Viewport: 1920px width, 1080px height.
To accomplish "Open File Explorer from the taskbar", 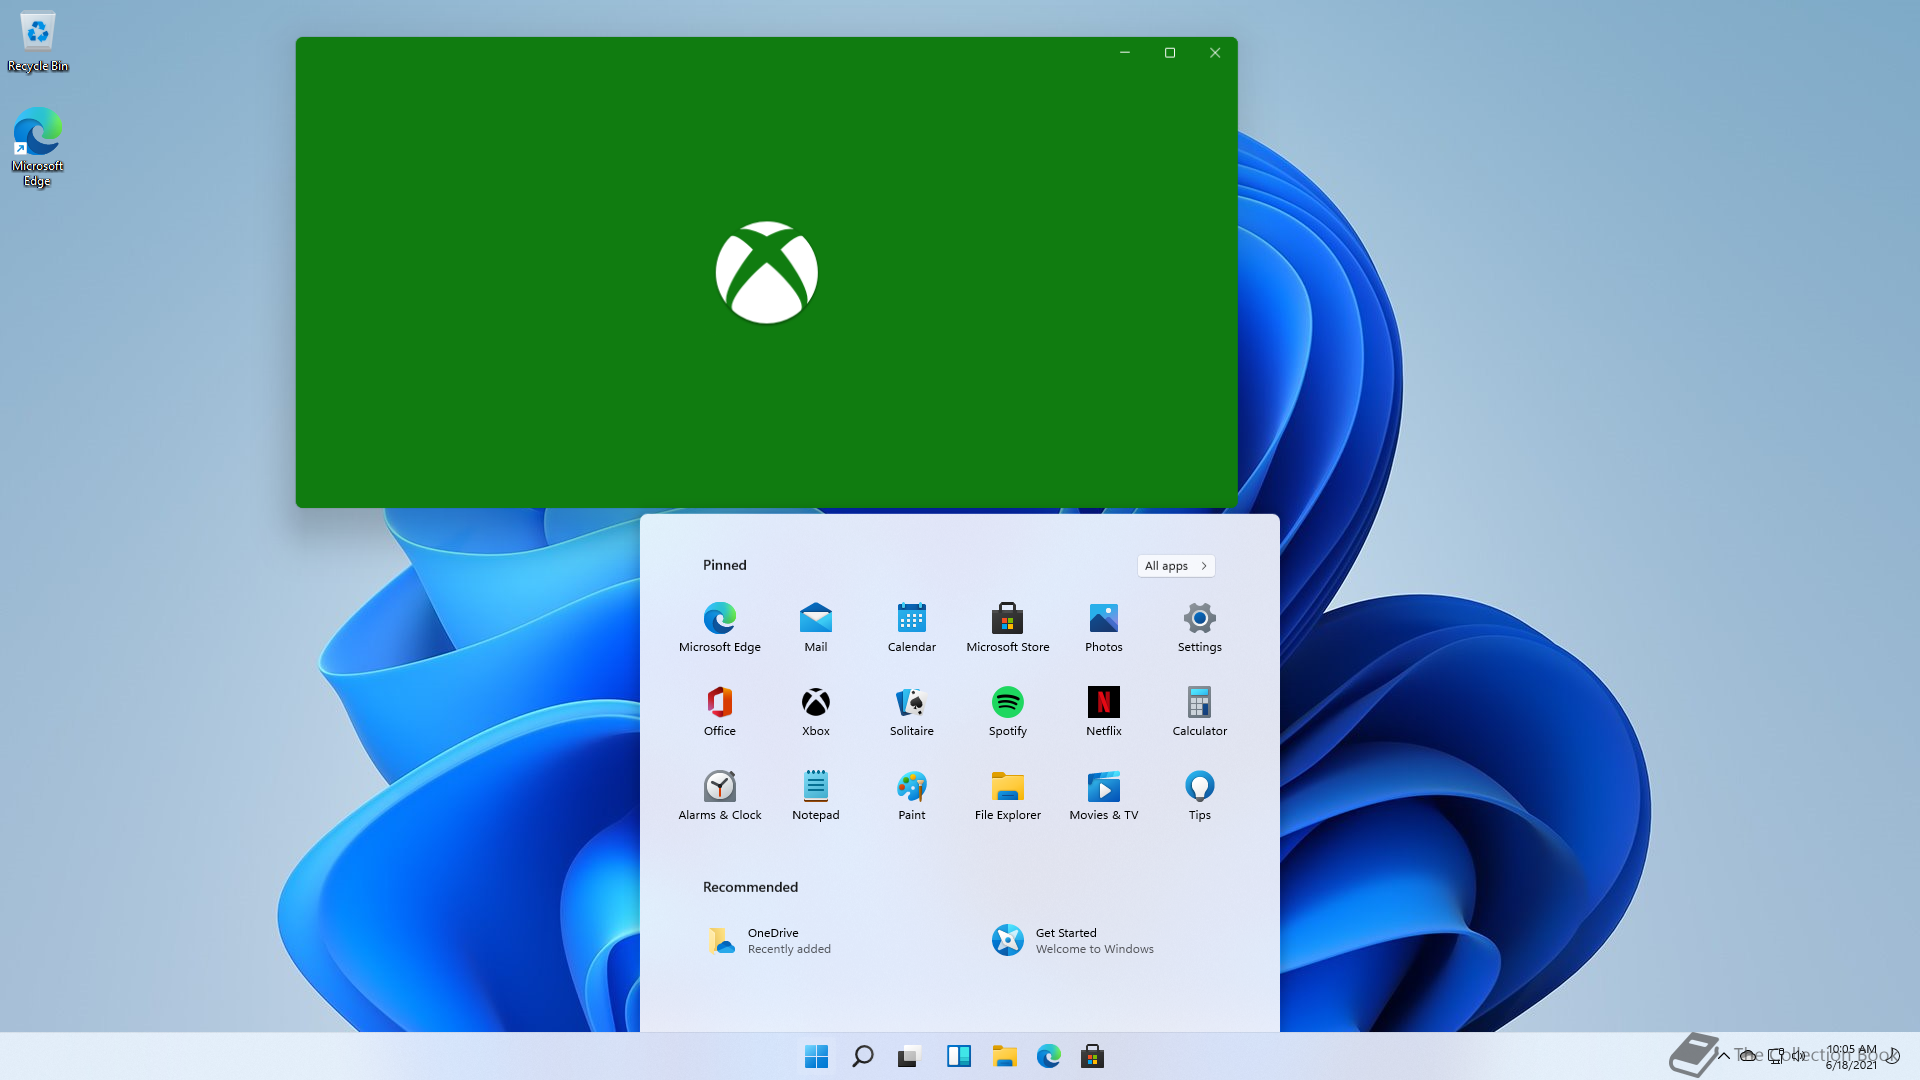I will tap(1004, 1056).
